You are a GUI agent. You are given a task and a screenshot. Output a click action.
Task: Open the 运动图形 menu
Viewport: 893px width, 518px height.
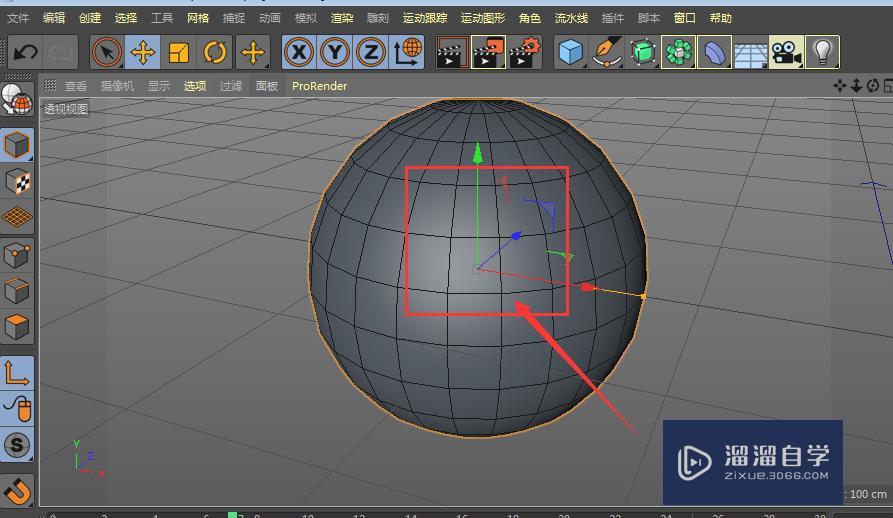[483, 18]
